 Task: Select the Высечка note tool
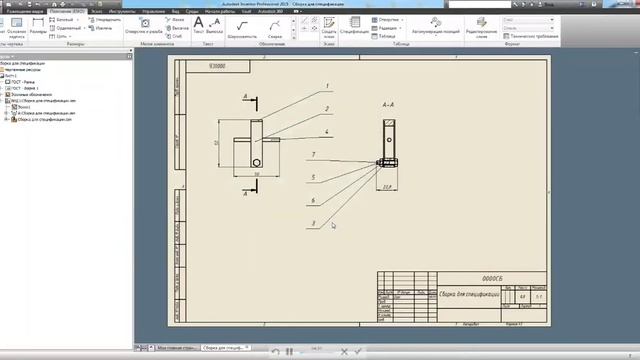click(x=177, y=28)
